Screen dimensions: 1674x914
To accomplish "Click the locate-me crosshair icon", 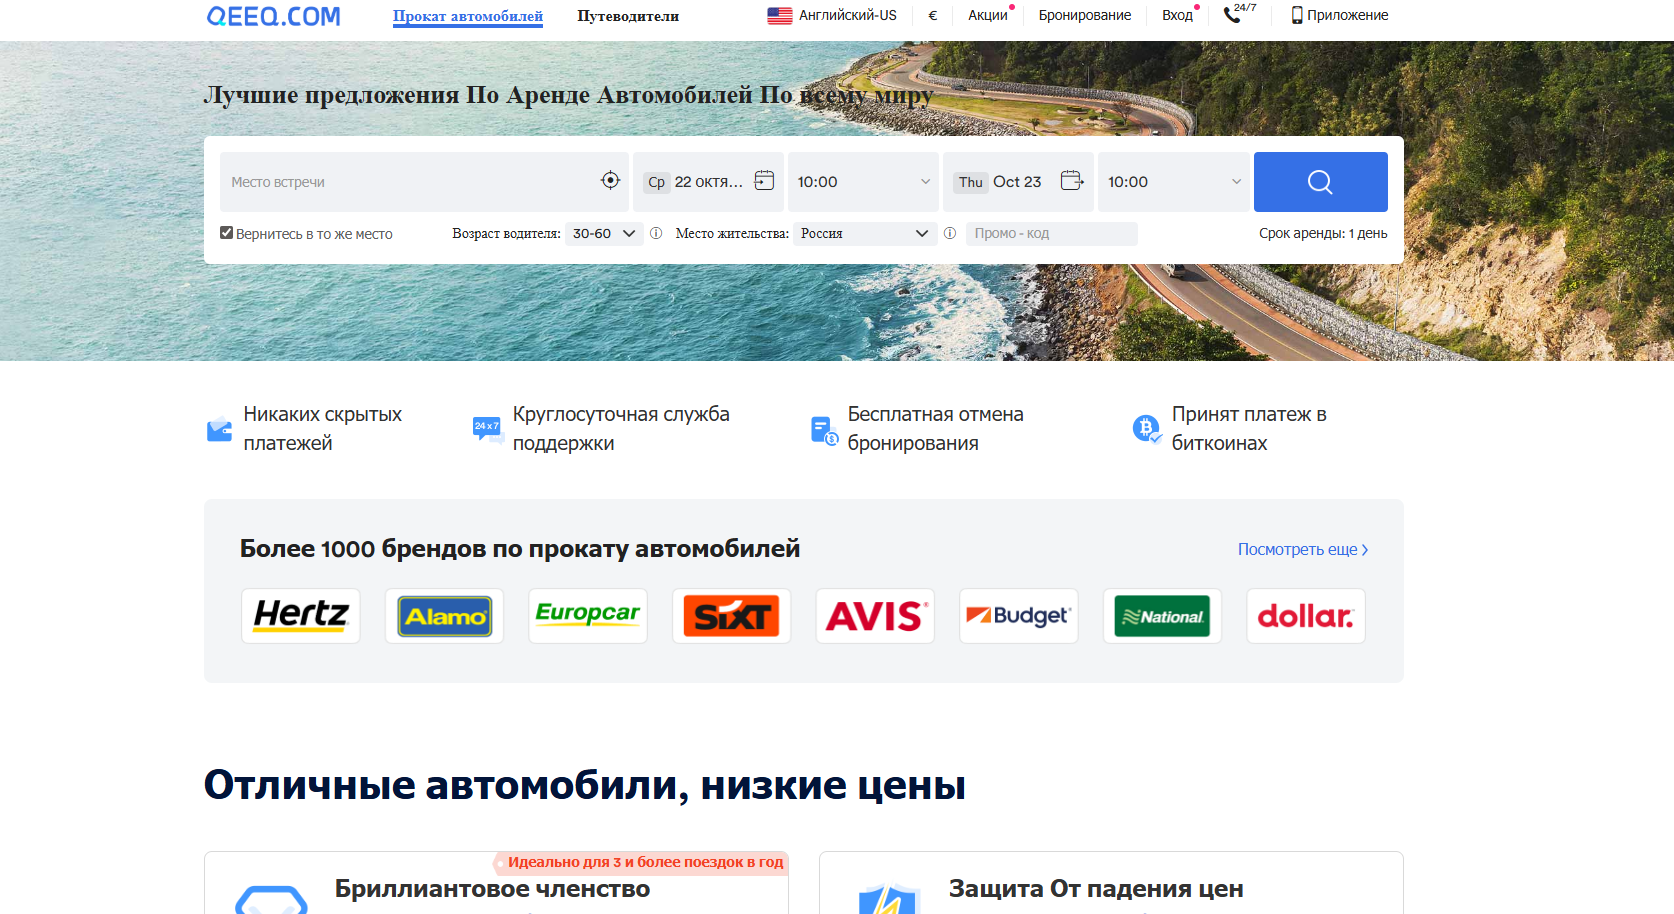I will pos(610,180).
